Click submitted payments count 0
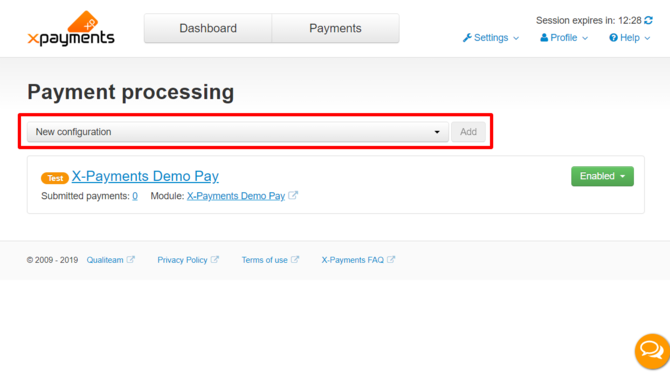The image size is (670, 378). point(135,196)
